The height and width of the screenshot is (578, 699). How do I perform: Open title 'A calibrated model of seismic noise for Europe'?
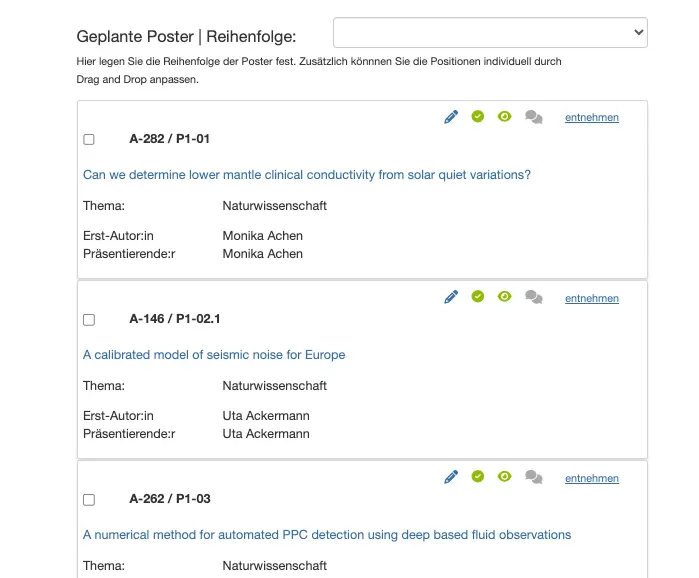click(214, 355)
